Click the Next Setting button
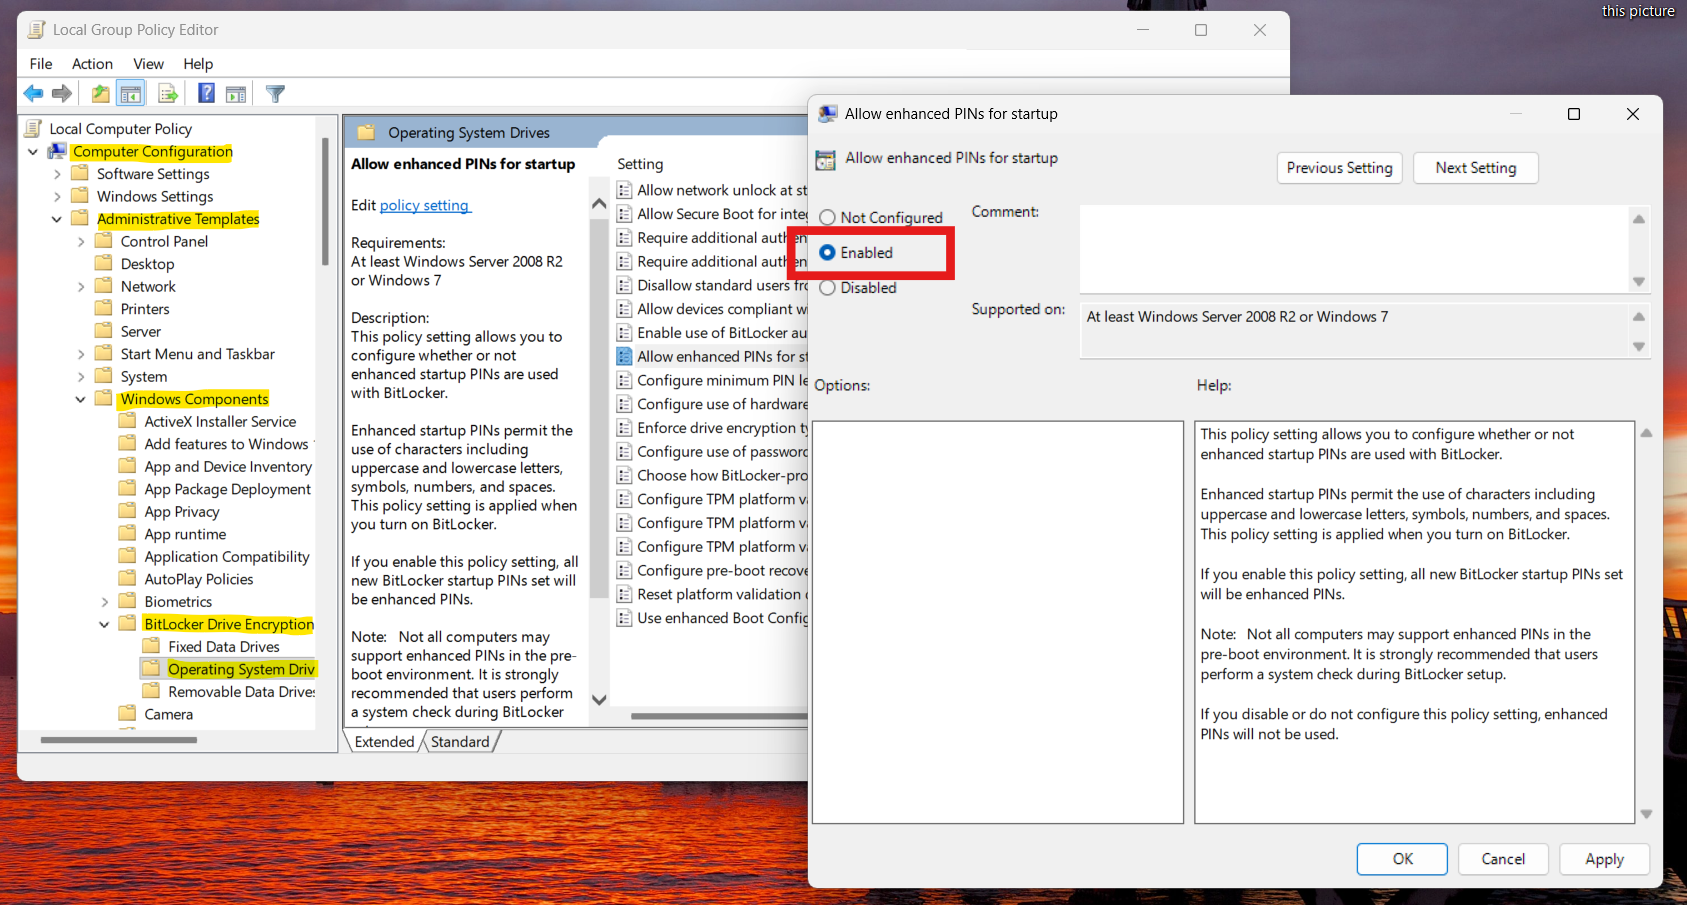 point(1474,167)
